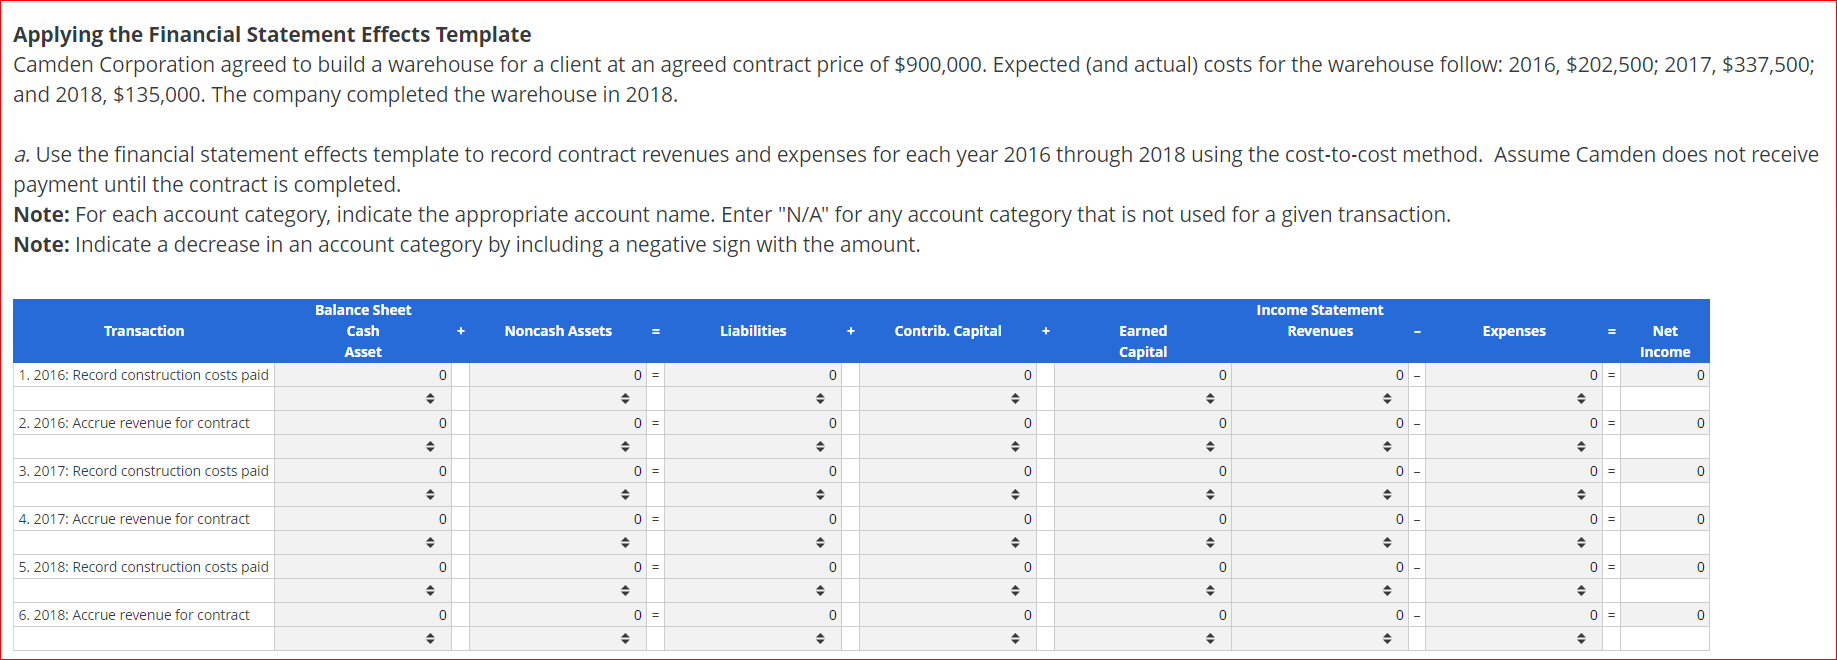The width and height of the screenshot is (1837, 660).
Task: Click Noncash Assets amount field for 2017 accrue revenue
Action: click(558, 519)
